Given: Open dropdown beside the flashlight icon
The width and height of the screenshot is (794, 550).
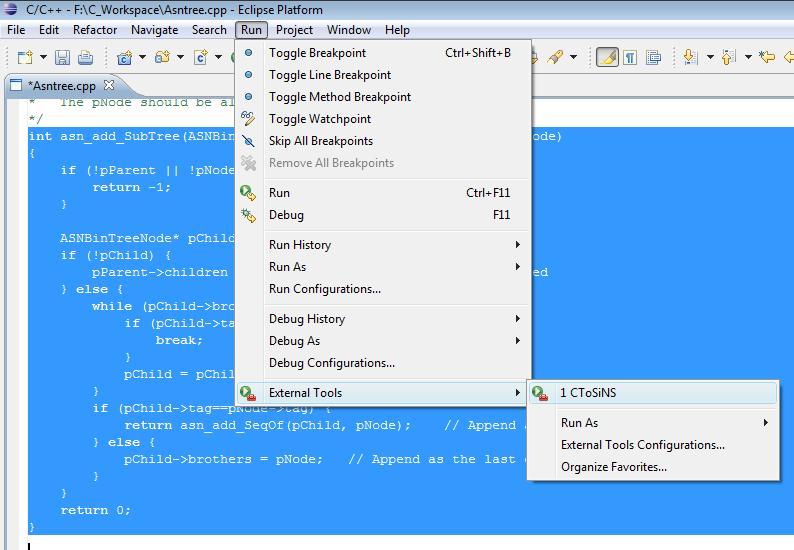Looking at the screenshot, I should click(x=574, y=57).
